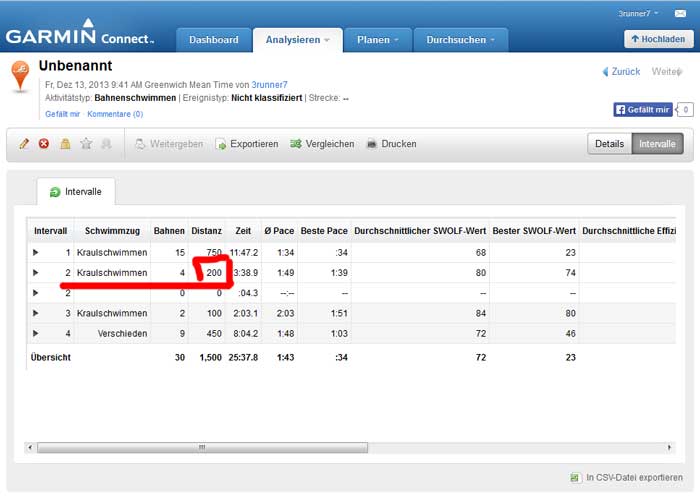Click the Zurück link
Screen dimensions: 700x499
pos(621,71)
